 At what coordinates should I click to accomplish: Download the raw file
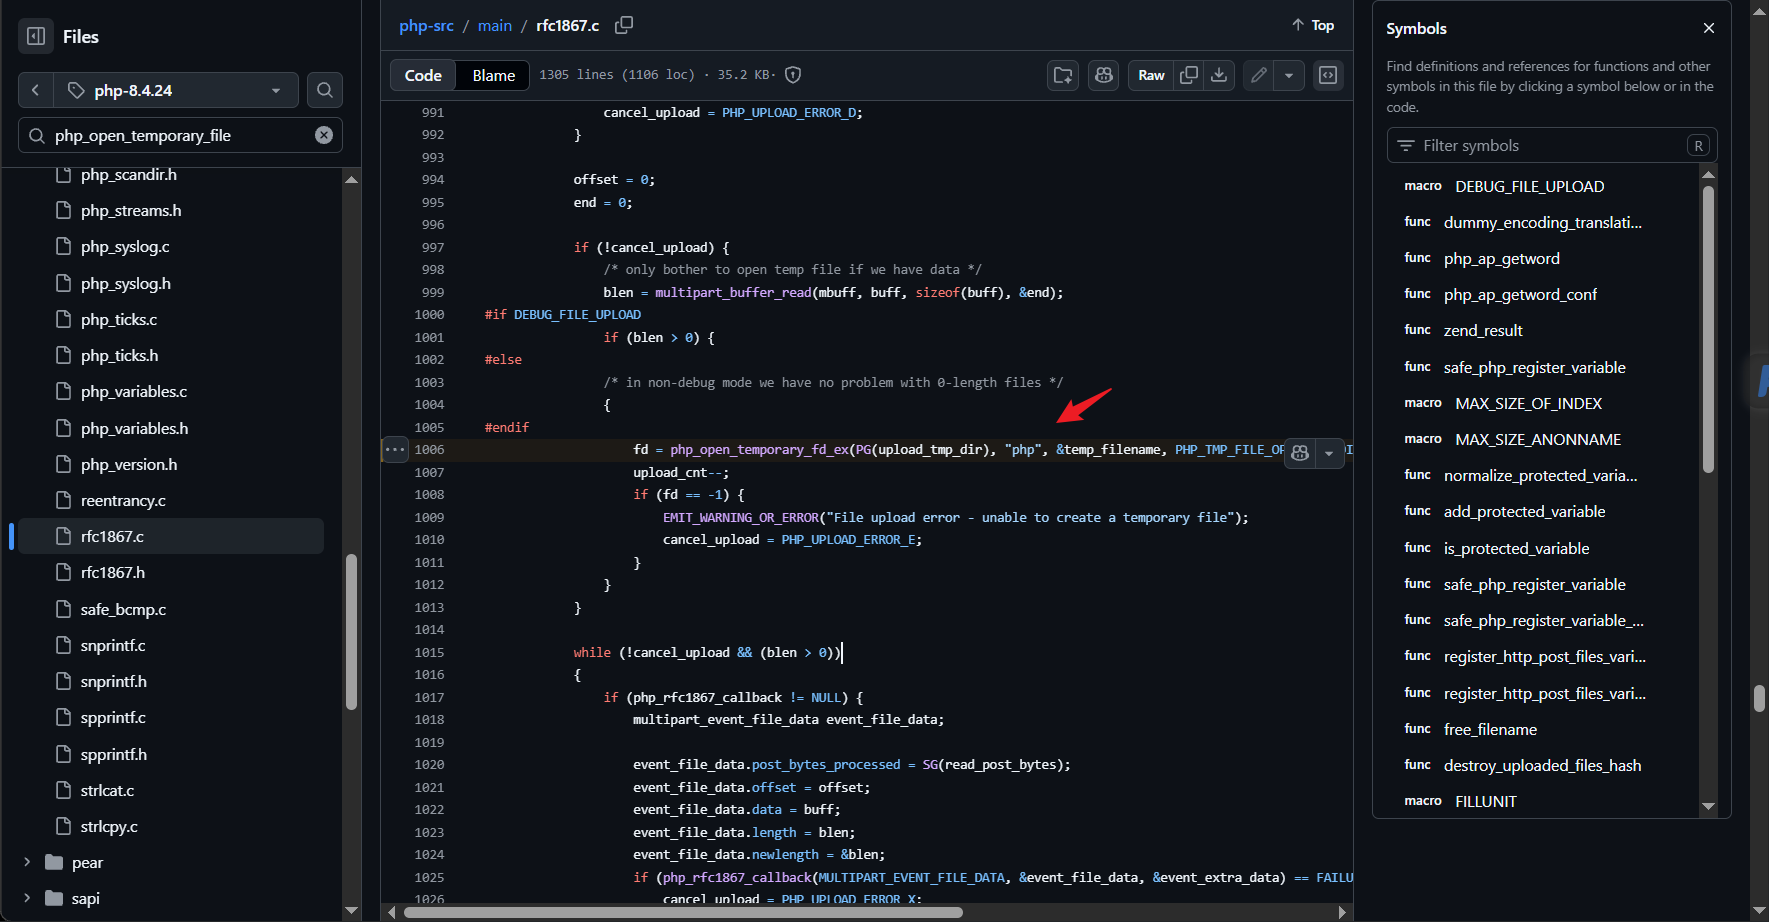[x=1219, y=75]
